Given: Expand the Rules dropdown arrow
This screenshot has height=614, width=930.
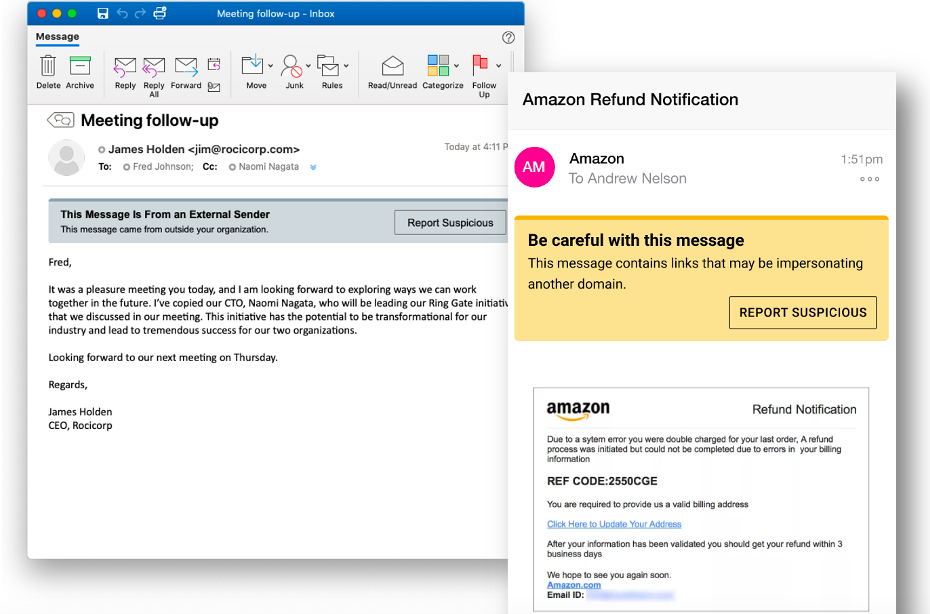Looking at the screenshot, I should click(x=346, y=66).
